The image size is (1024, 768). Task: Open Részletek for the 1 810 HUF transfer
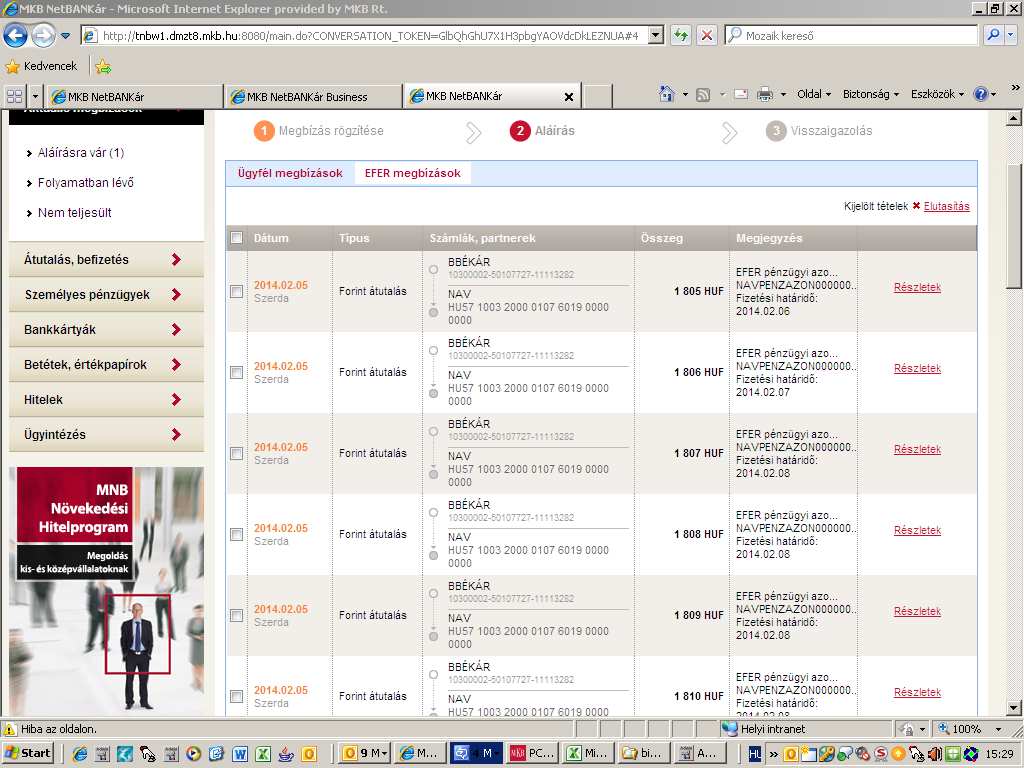click(917, 692)
